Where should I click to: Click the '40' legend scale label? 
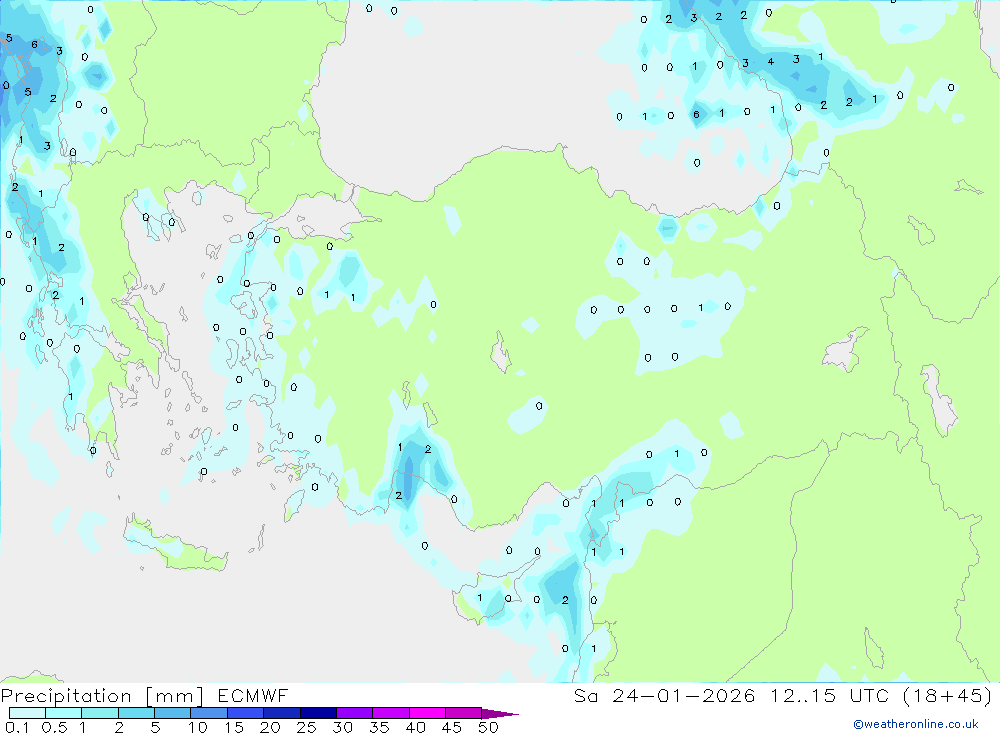point(416,727)
